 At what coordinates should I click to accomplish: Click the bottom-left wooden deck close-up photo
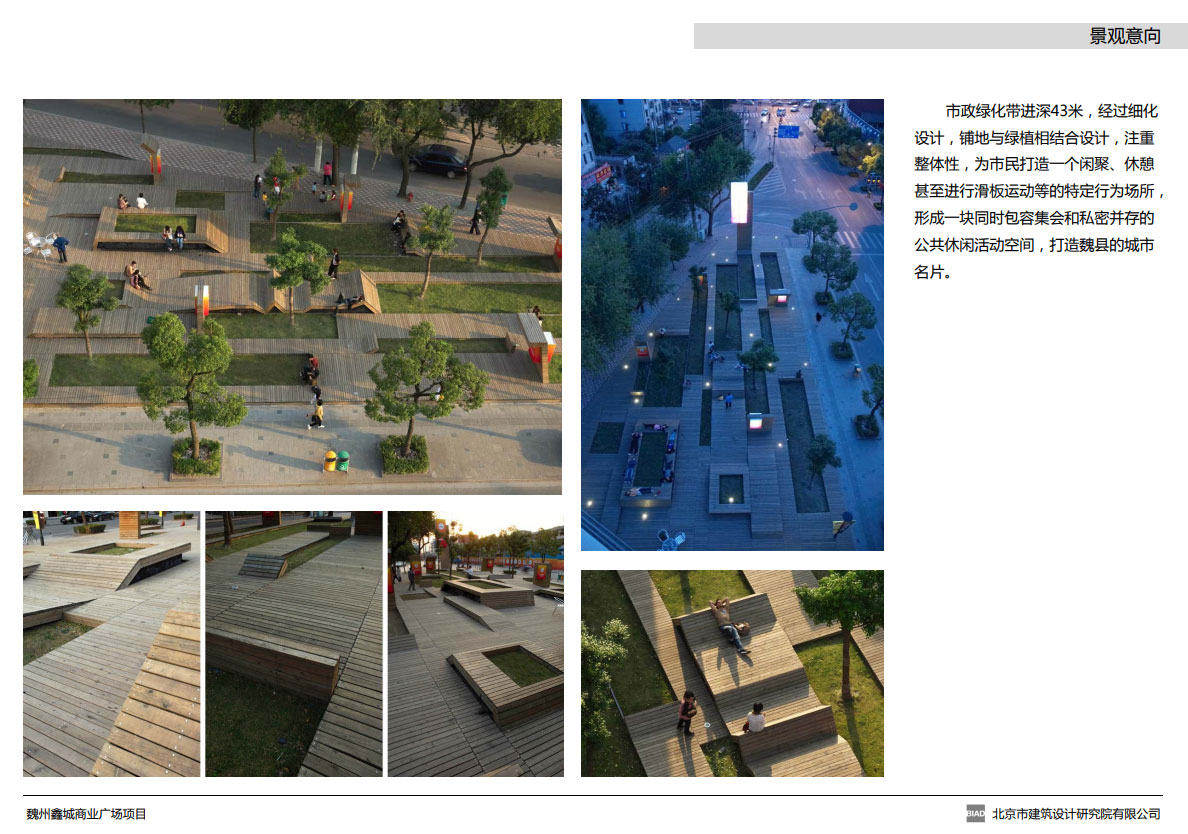click(x=111, y=644)
